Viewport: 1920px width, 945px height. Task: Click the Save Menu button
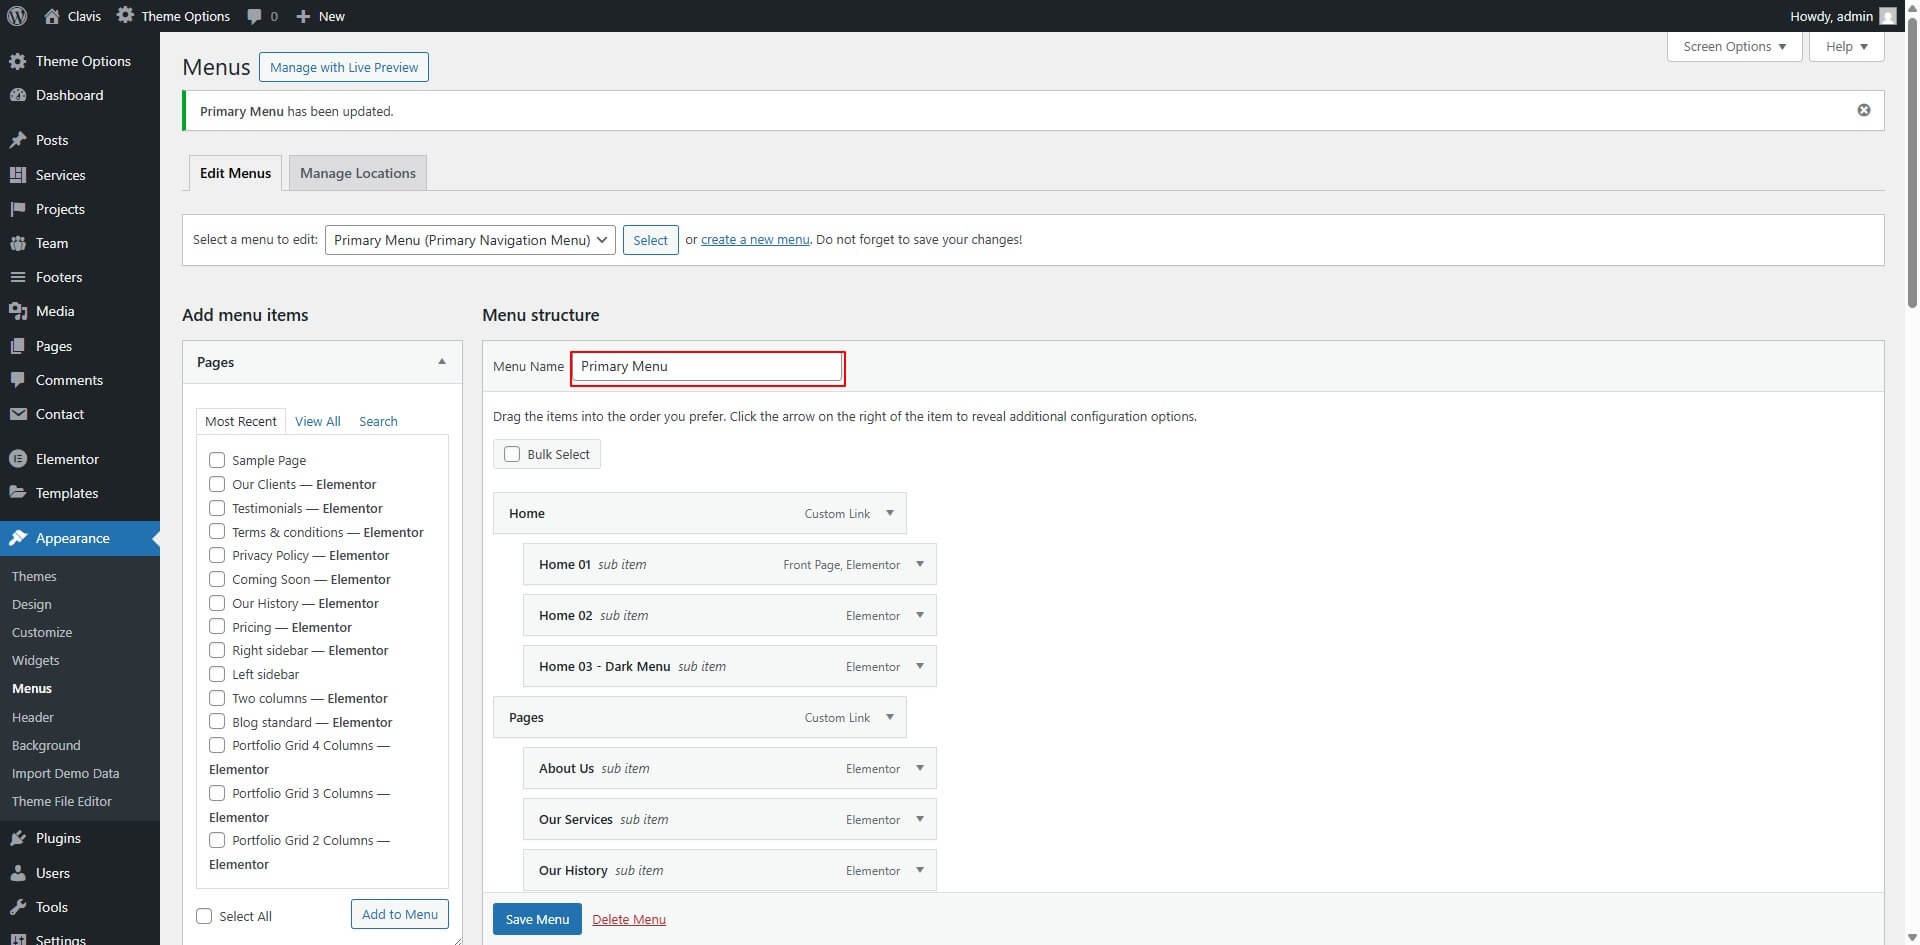pyautogui.click(x=537, y=919)
